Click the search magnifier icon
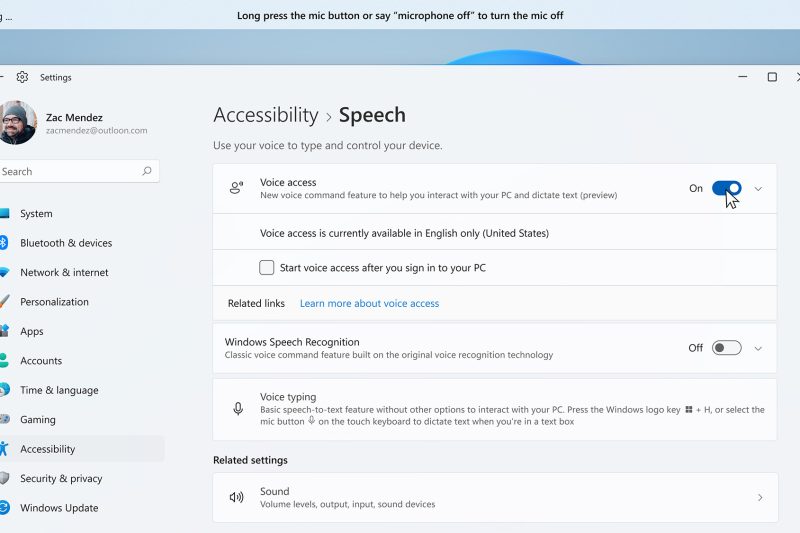 pos(147,171)
